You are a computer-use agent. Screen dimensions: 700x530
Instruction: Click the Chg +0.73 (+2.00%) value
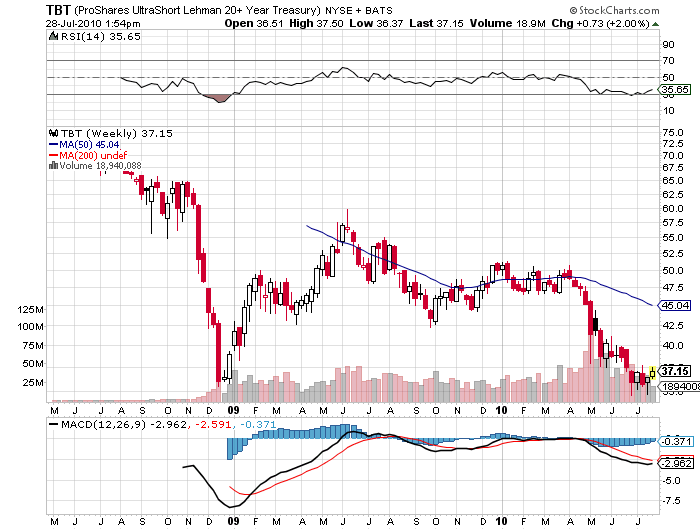tap(600, 24)
